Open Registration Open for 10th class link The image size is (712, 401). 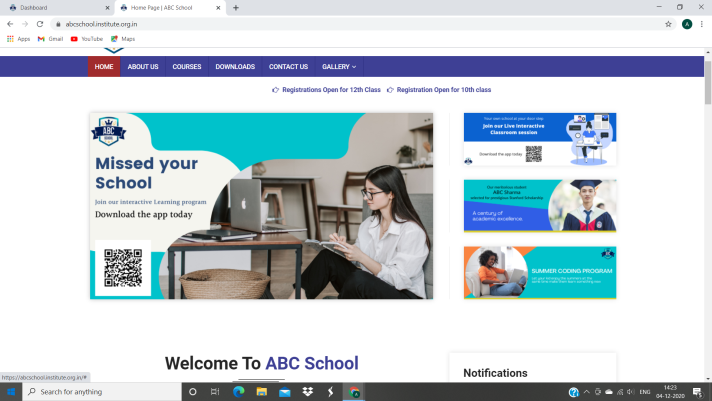[x=444, y=90]
